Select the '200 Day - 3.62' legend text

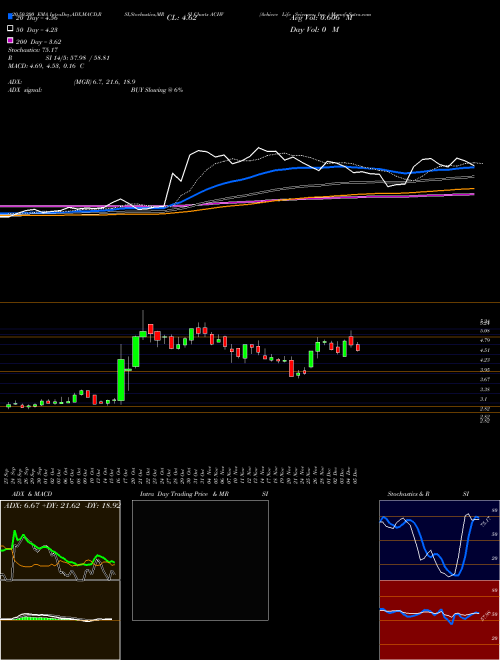(38, 42)
